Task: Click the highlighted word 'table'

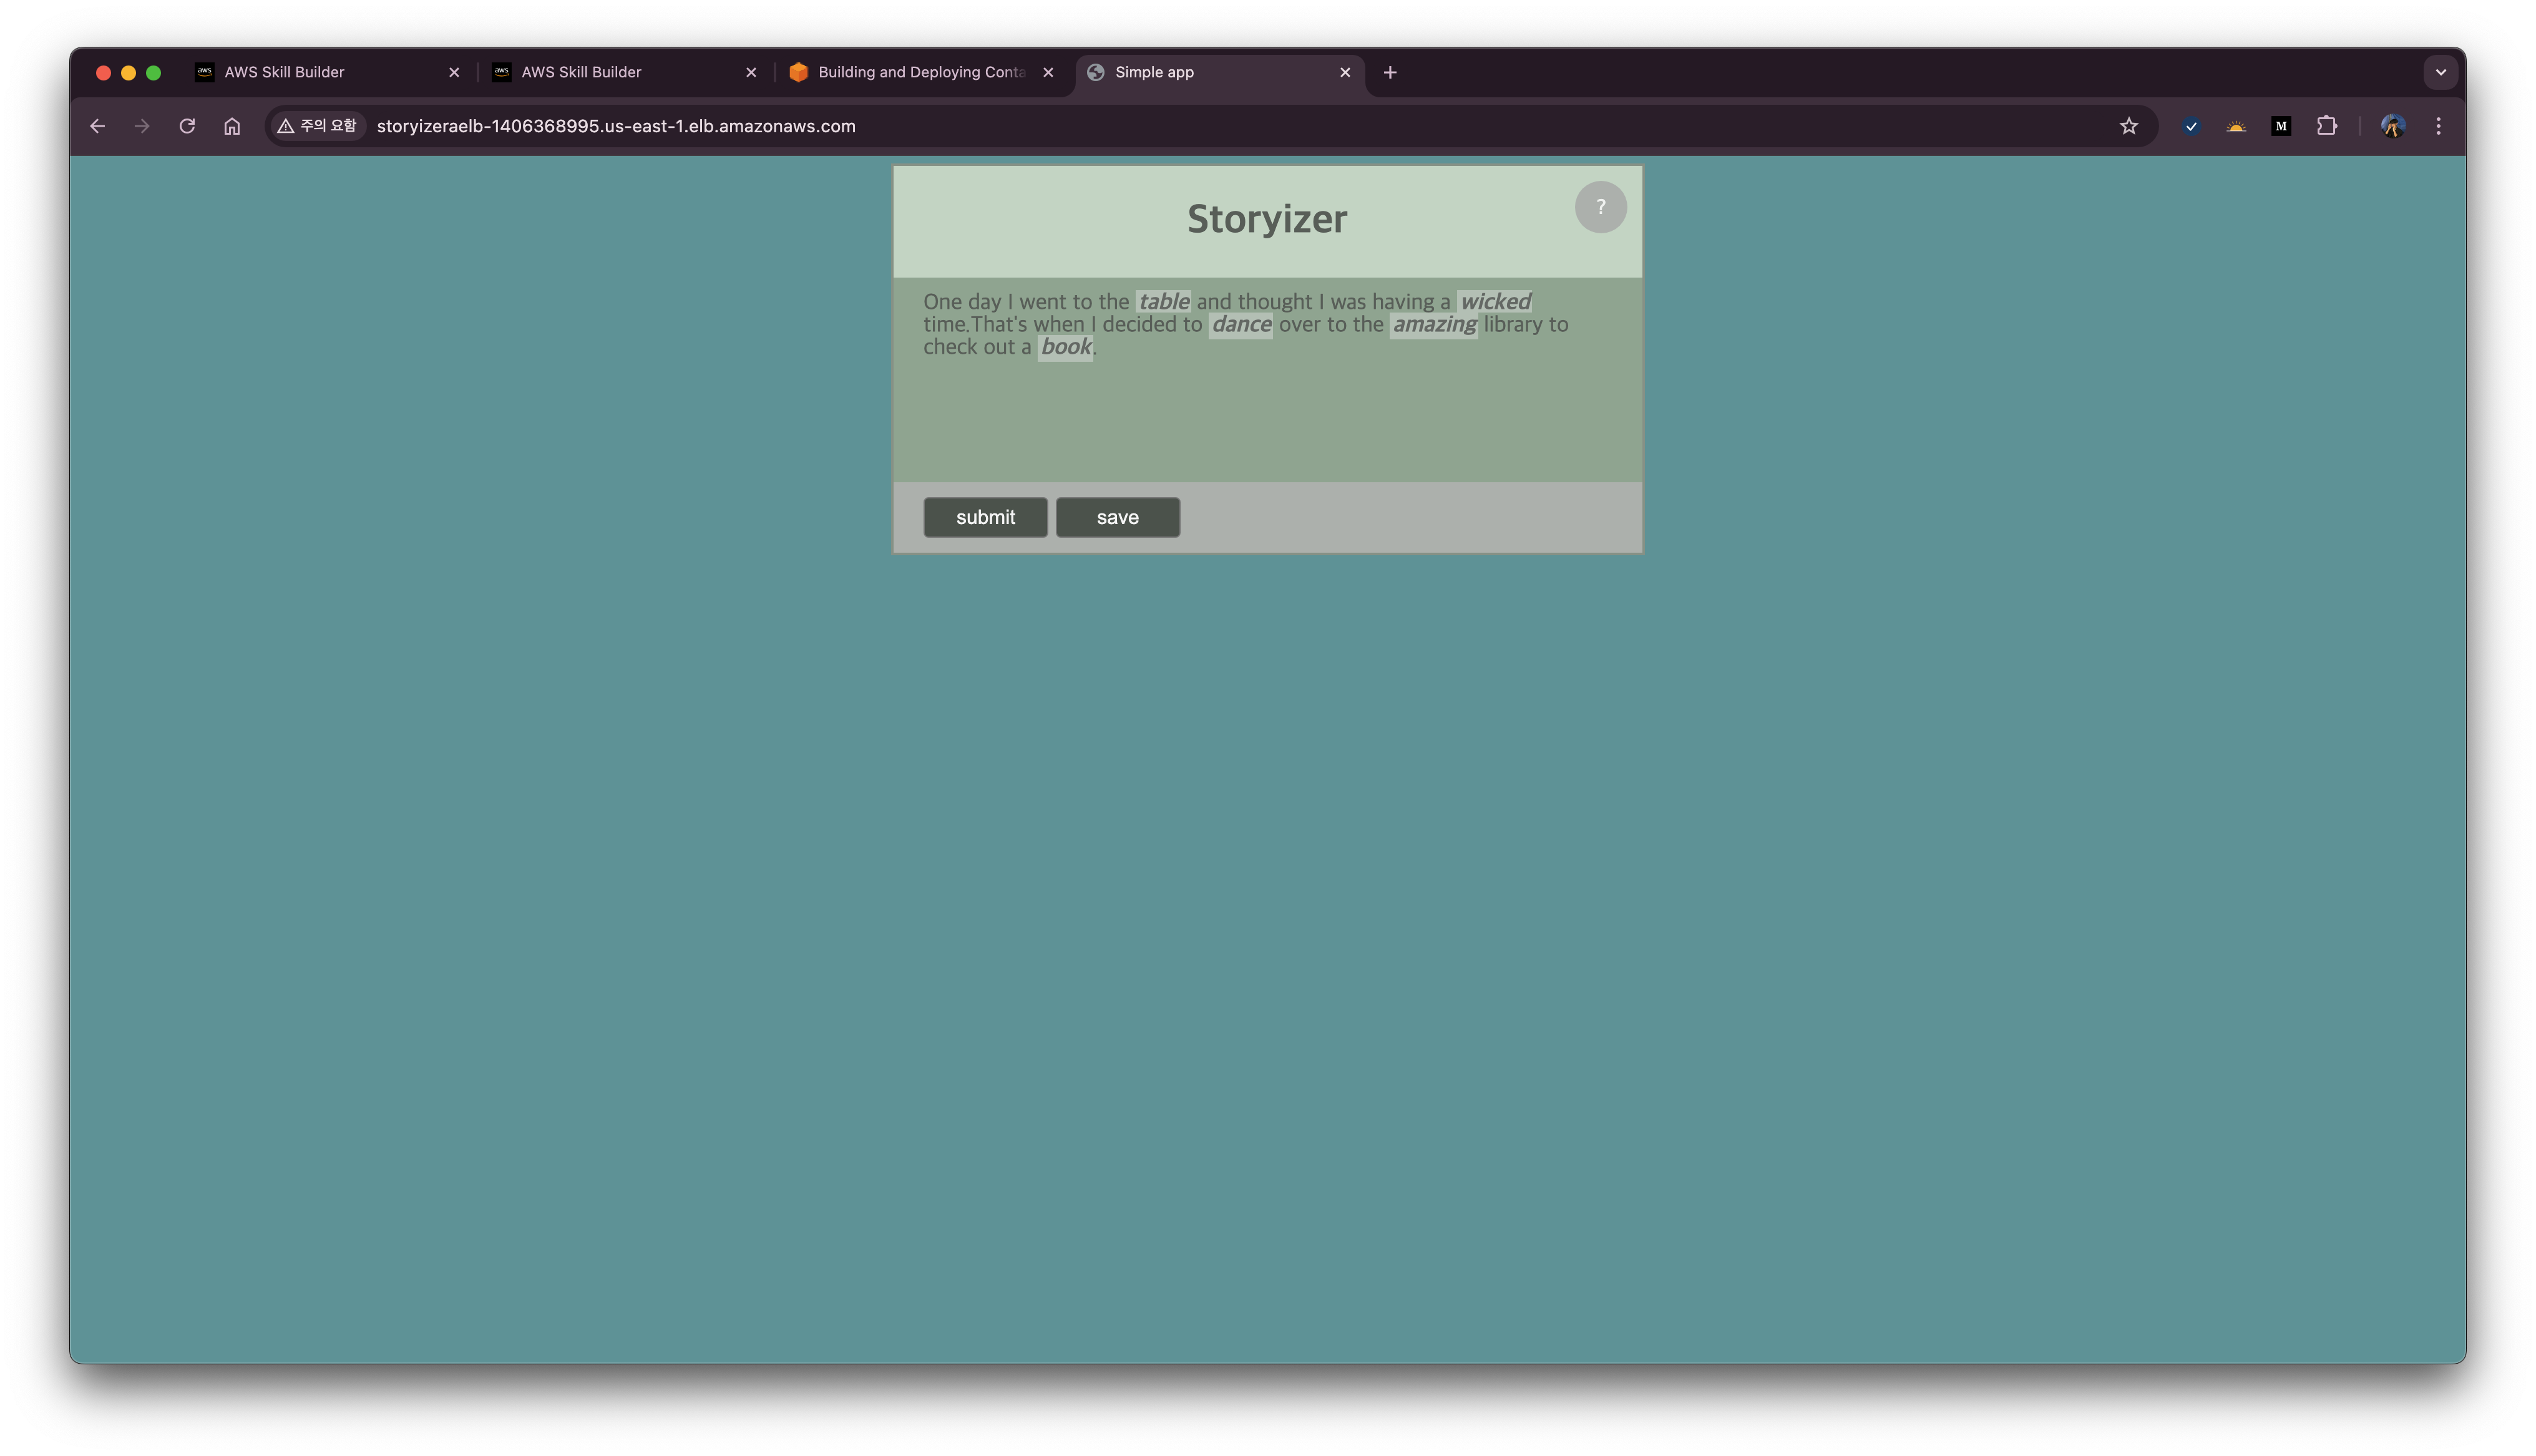Action: tap(1163, 301)
